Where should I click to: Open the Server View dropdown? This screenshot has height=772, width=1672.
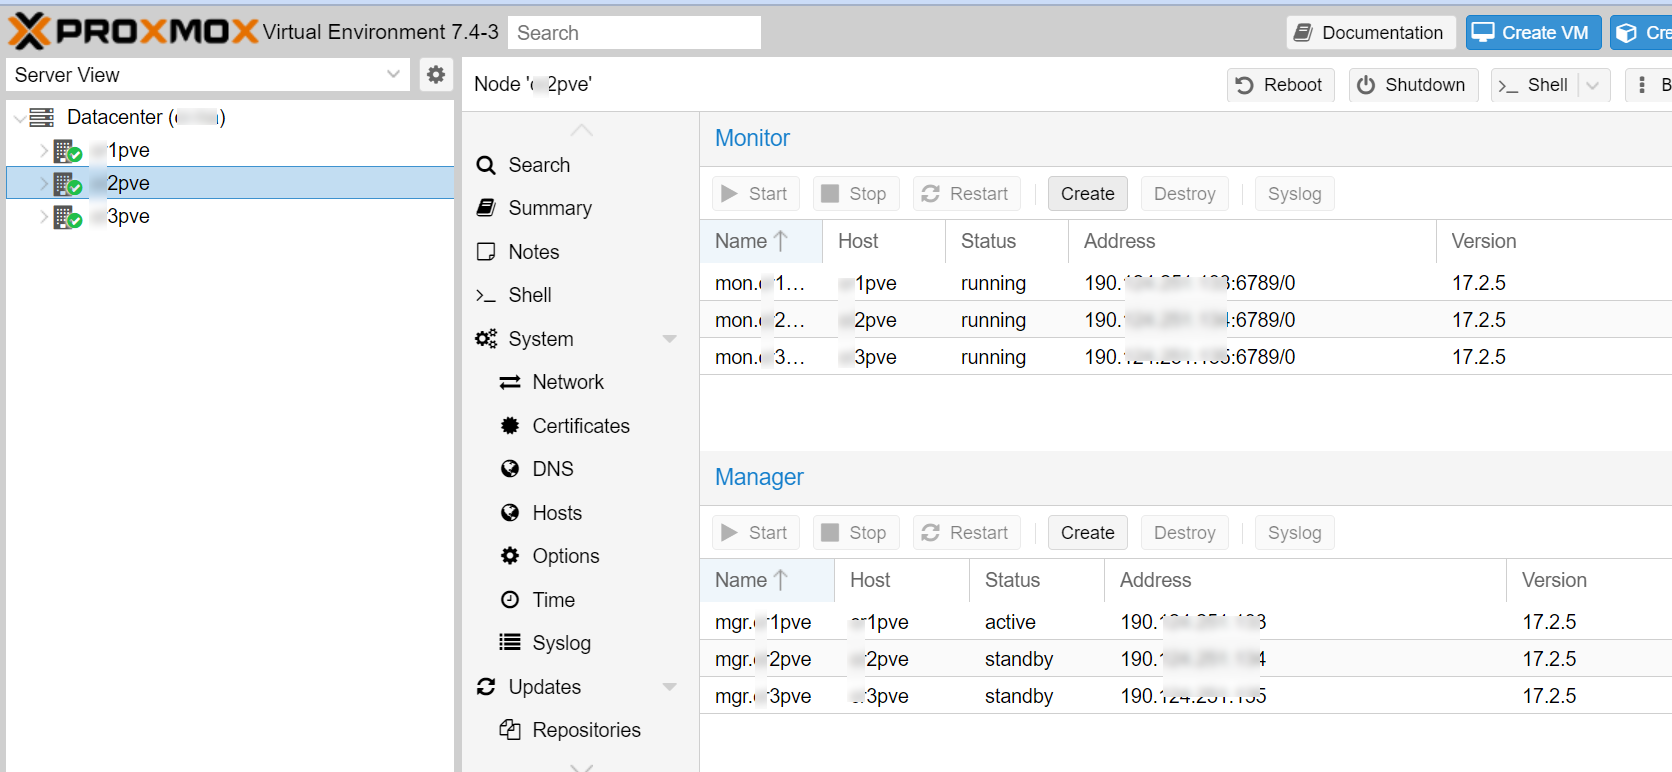pos(393,75)
